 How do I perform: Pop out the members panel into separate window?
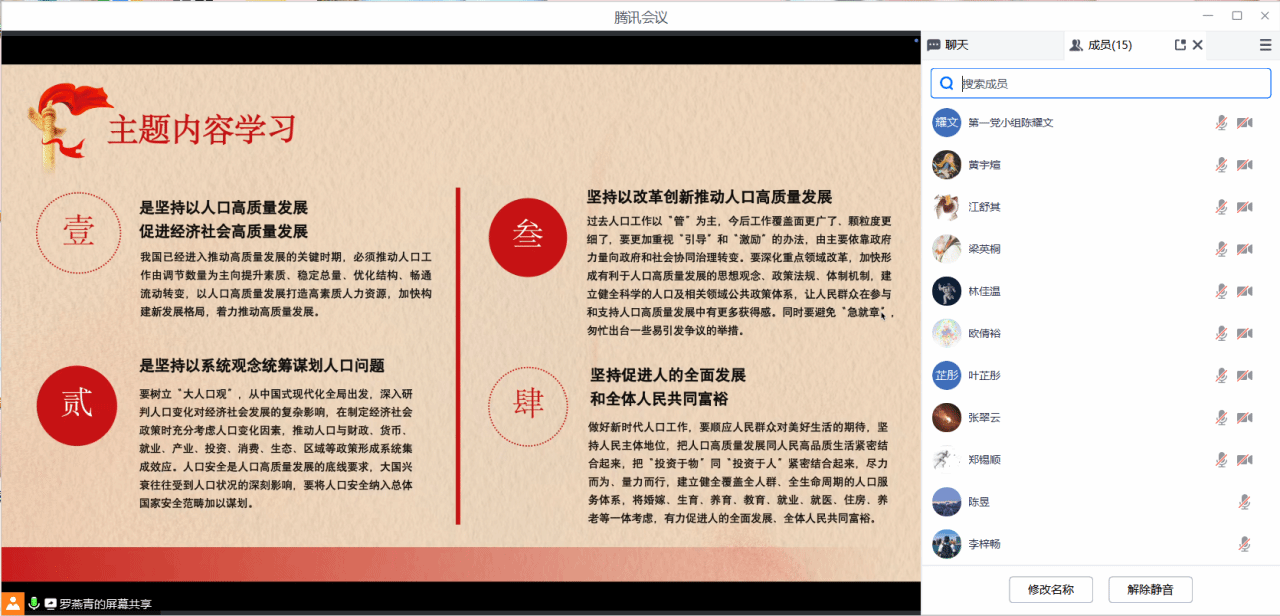click(x=1180, y=45)
